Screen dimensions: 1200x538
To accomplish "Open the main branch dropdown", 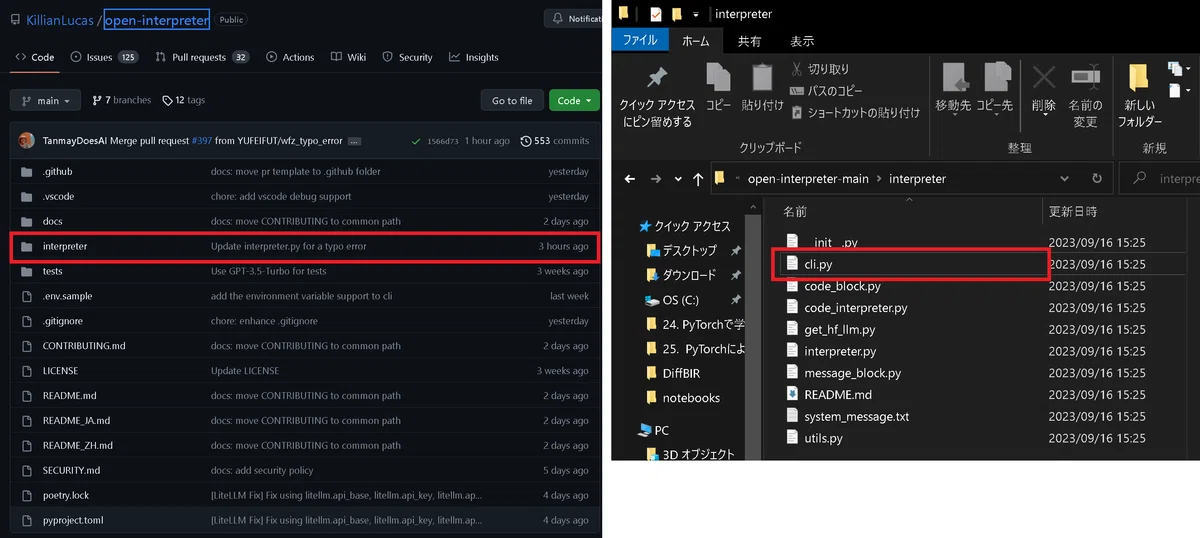I will click(x=46, y=101).
